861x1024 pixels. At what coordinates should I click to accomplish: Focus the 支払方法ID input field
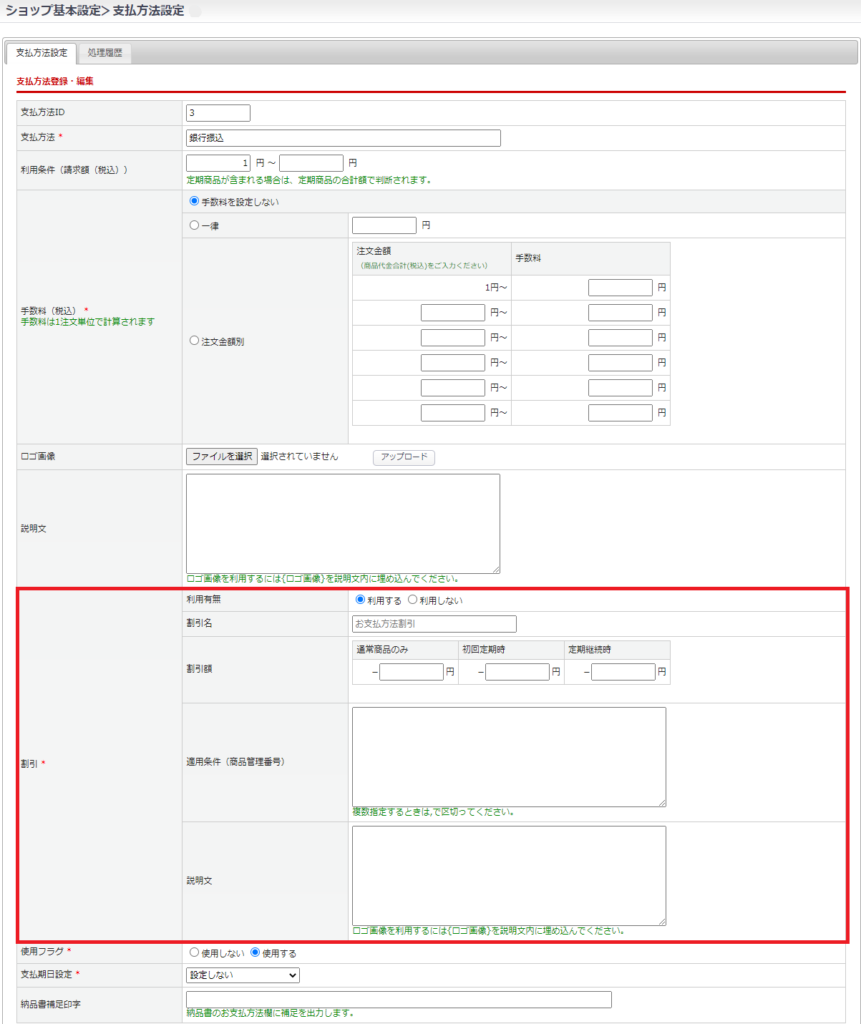[x=218, y=113]
